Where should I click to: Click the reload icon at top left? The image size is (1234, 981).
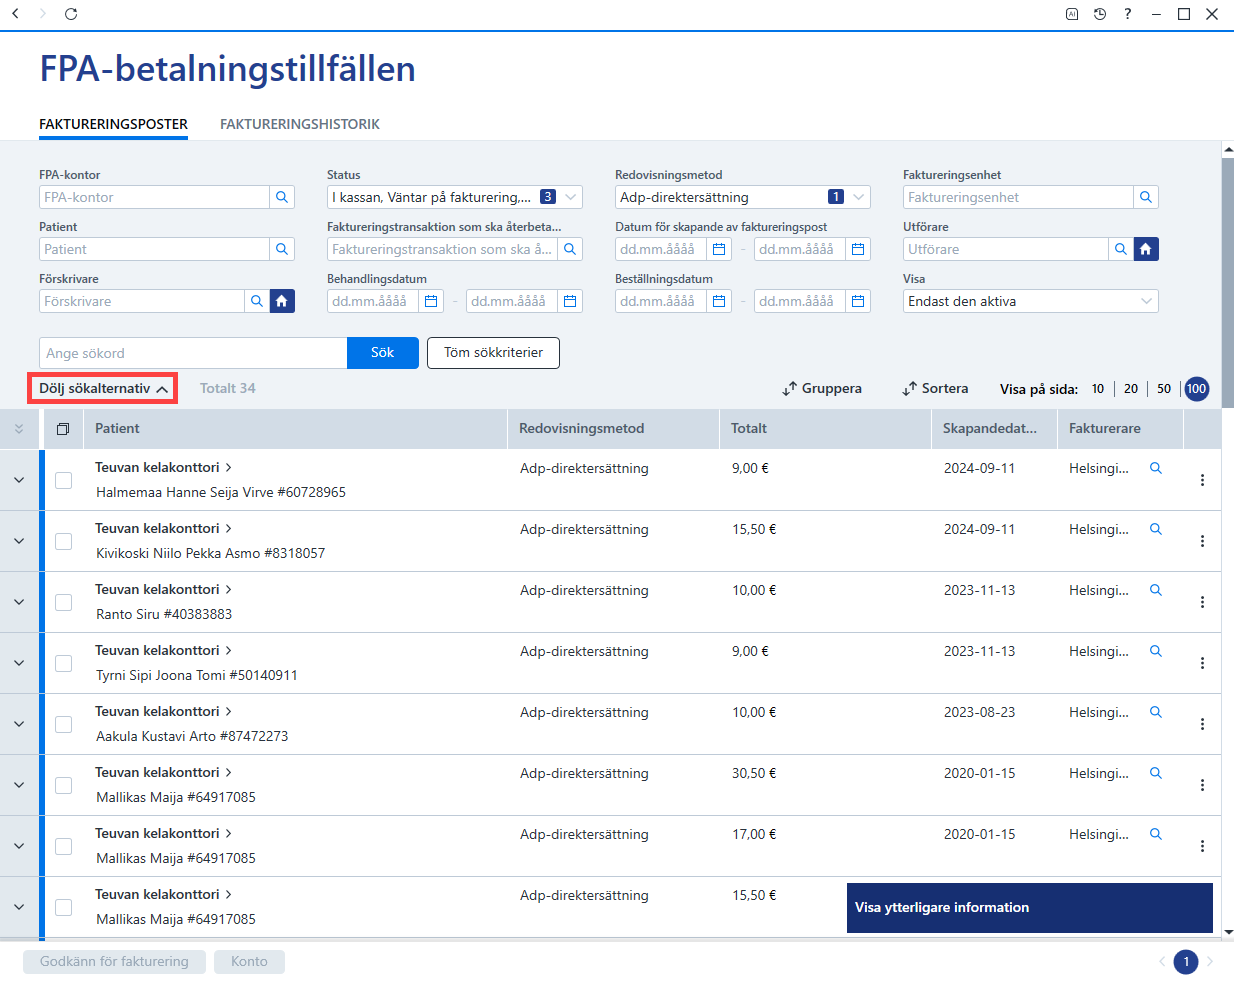pyautogui.click(x=71, y=14)
